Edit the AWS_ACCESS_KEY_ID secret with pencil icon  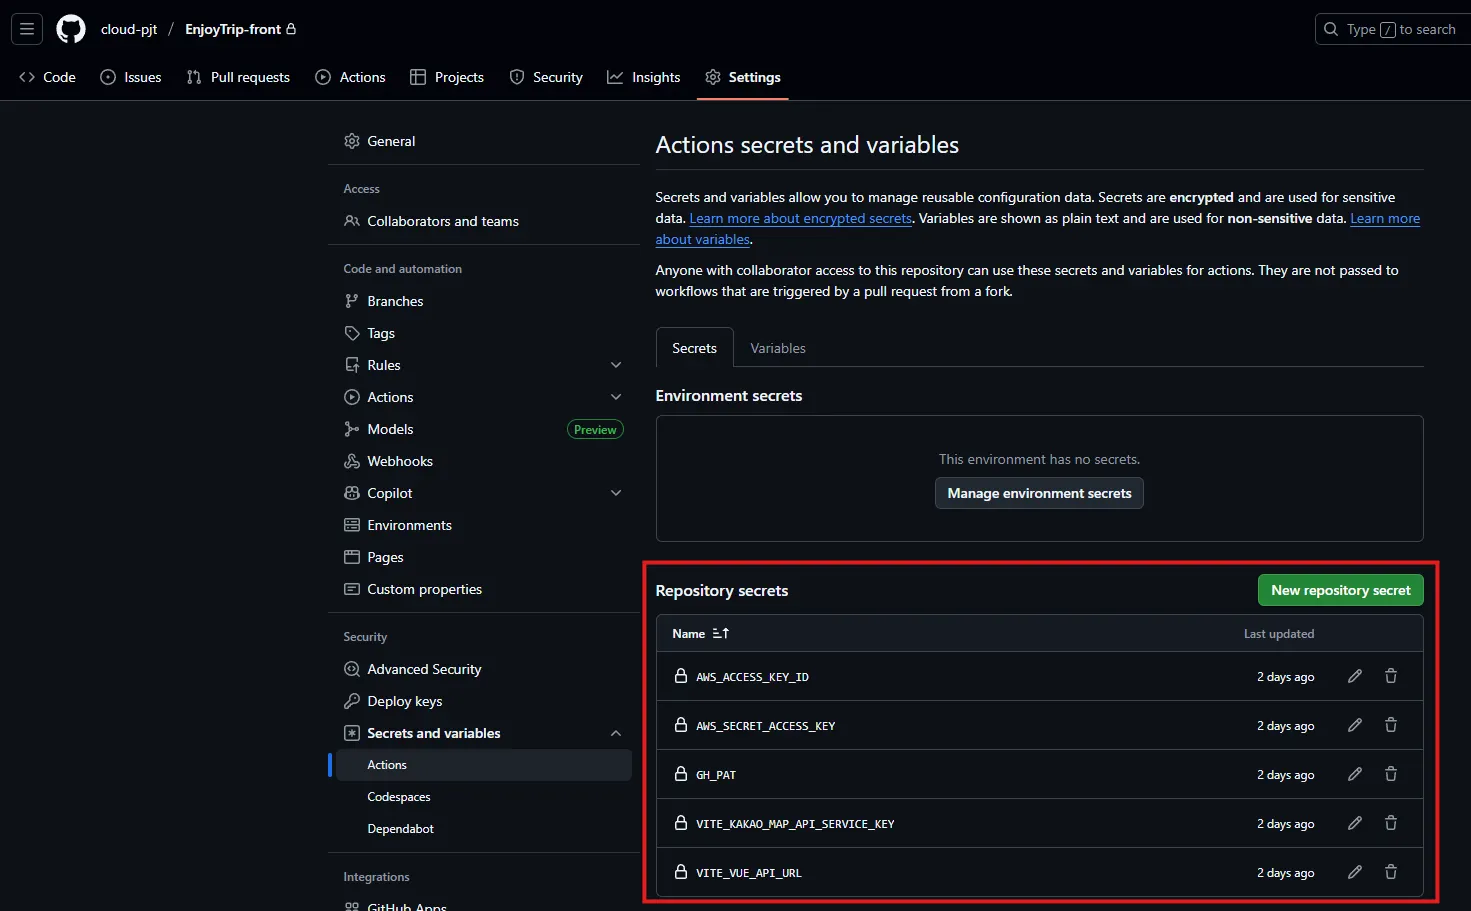(x=1355, y=676)
